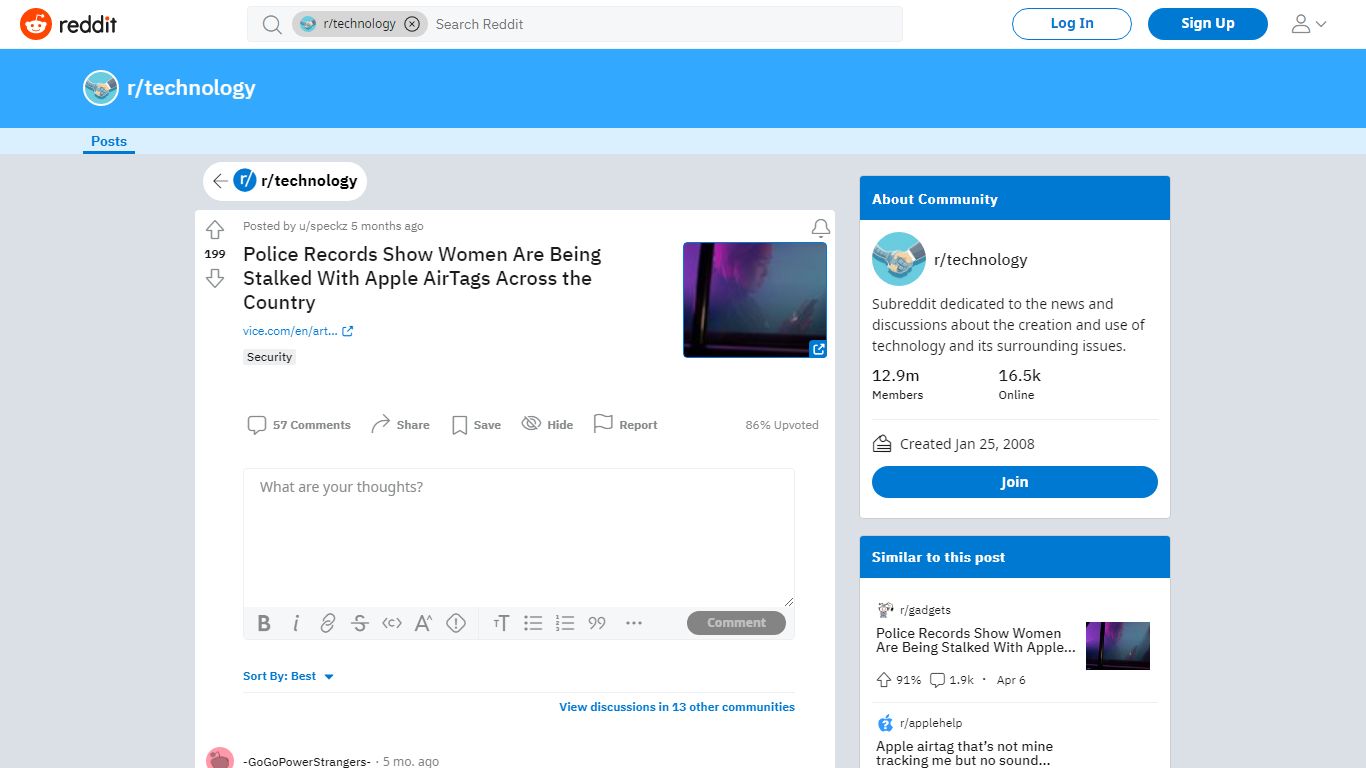The image size is (1366, 768).
Task: Toggle bold formatting in comment editor
Action: point(264,623)
